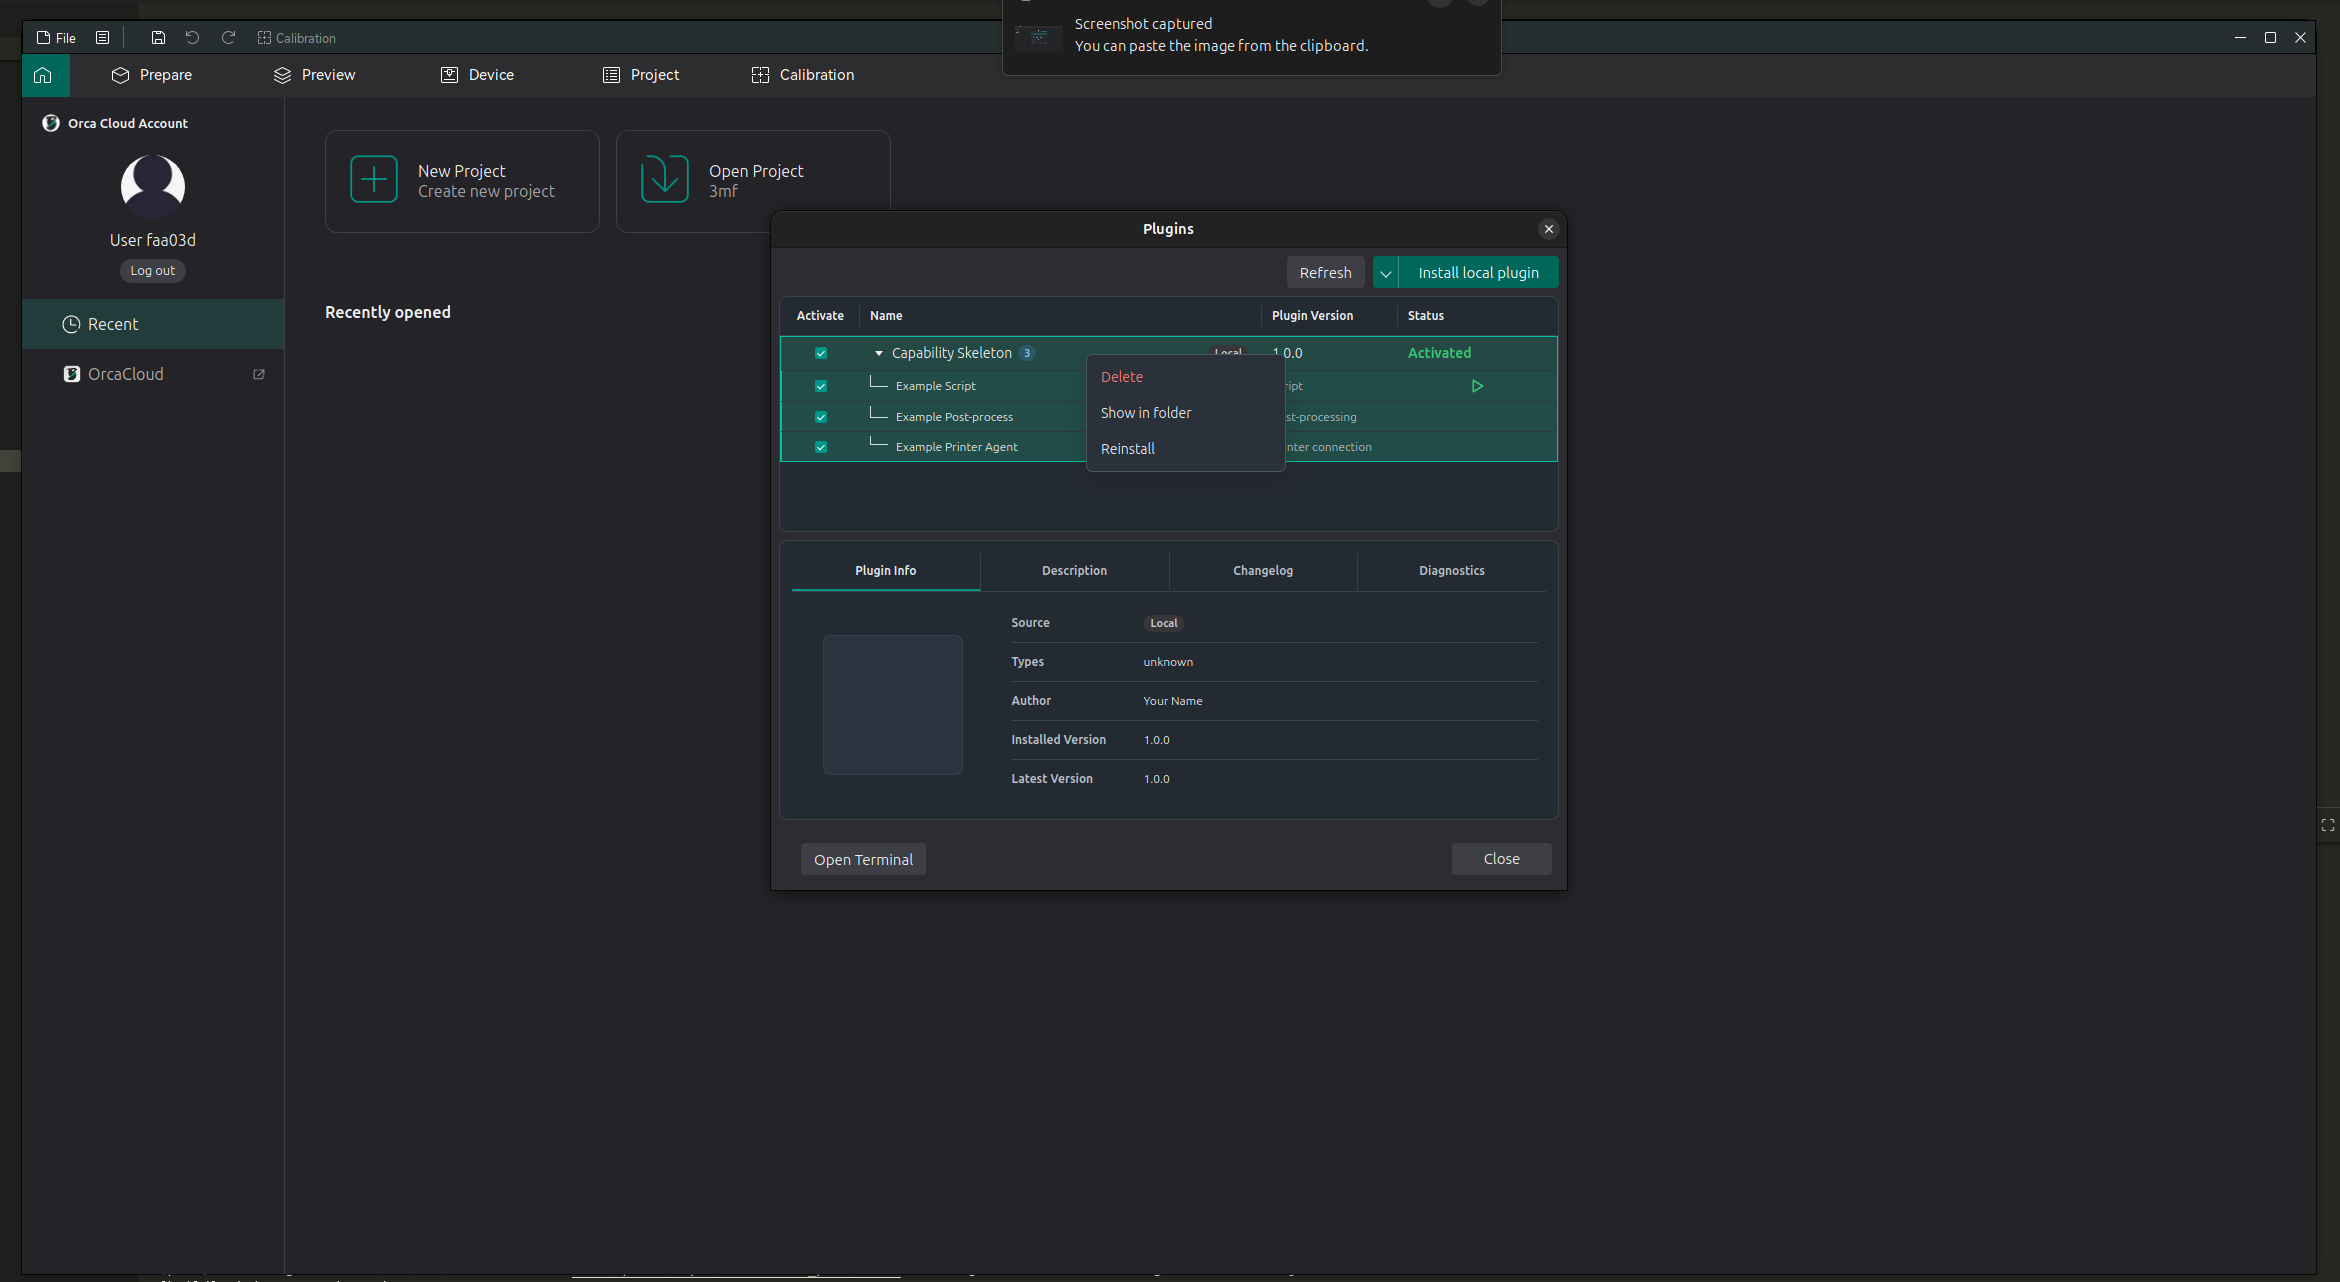The image size is (2340, 1282).
Task: Undo the last action
Action: 192,38
